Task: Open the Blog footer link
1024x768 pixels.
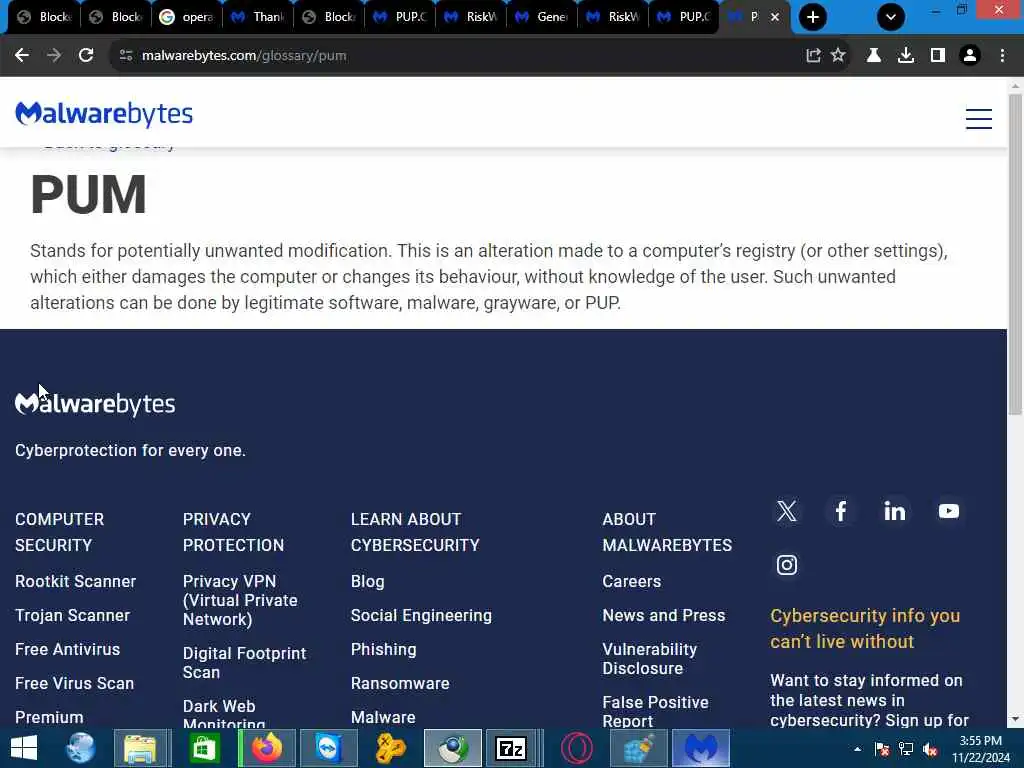Action: pos(368,581)
